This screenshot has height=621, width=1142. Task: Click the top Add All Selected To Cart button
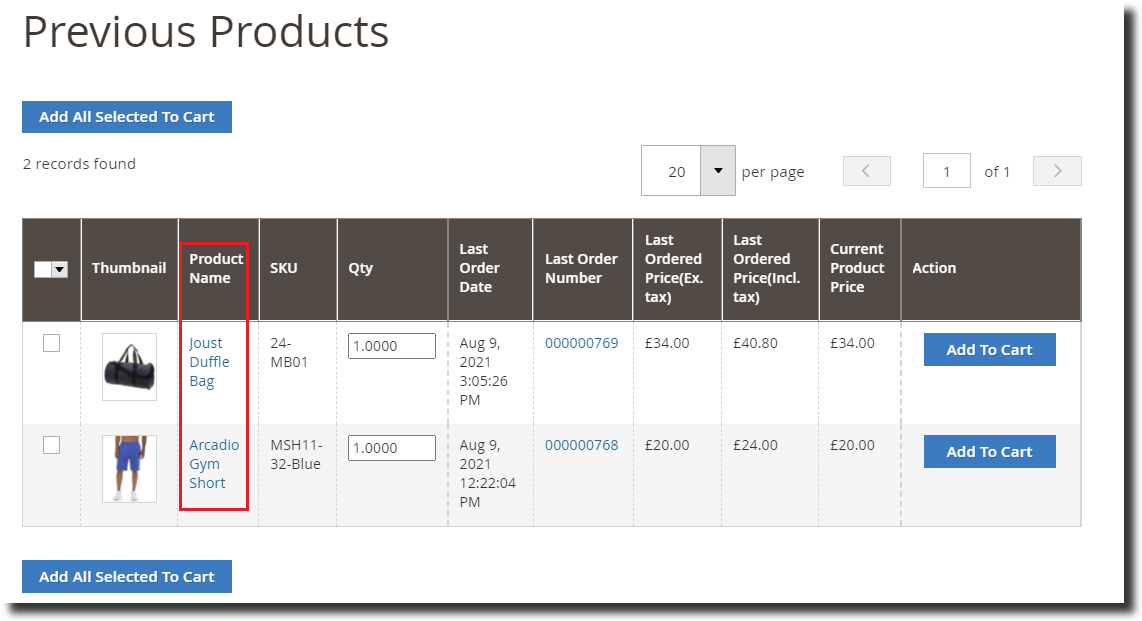126,117
